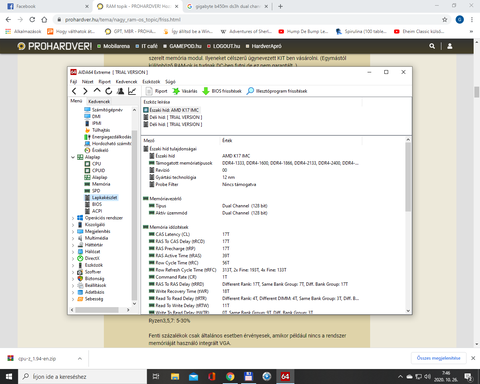Image resolution: width=480 pixels, height=384 pixels.
Task: Expand the Hálózat node
Action: [x=73, y=252]
